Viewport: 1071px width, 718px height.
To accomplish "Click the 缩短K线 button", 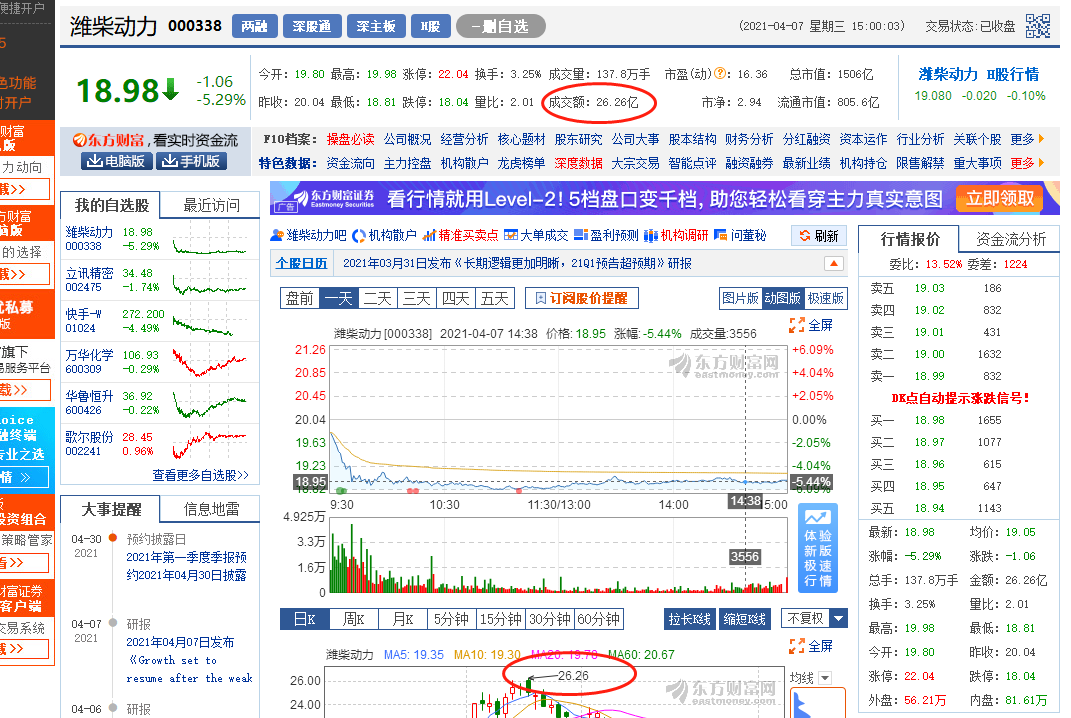I will (x=745, y=619).
